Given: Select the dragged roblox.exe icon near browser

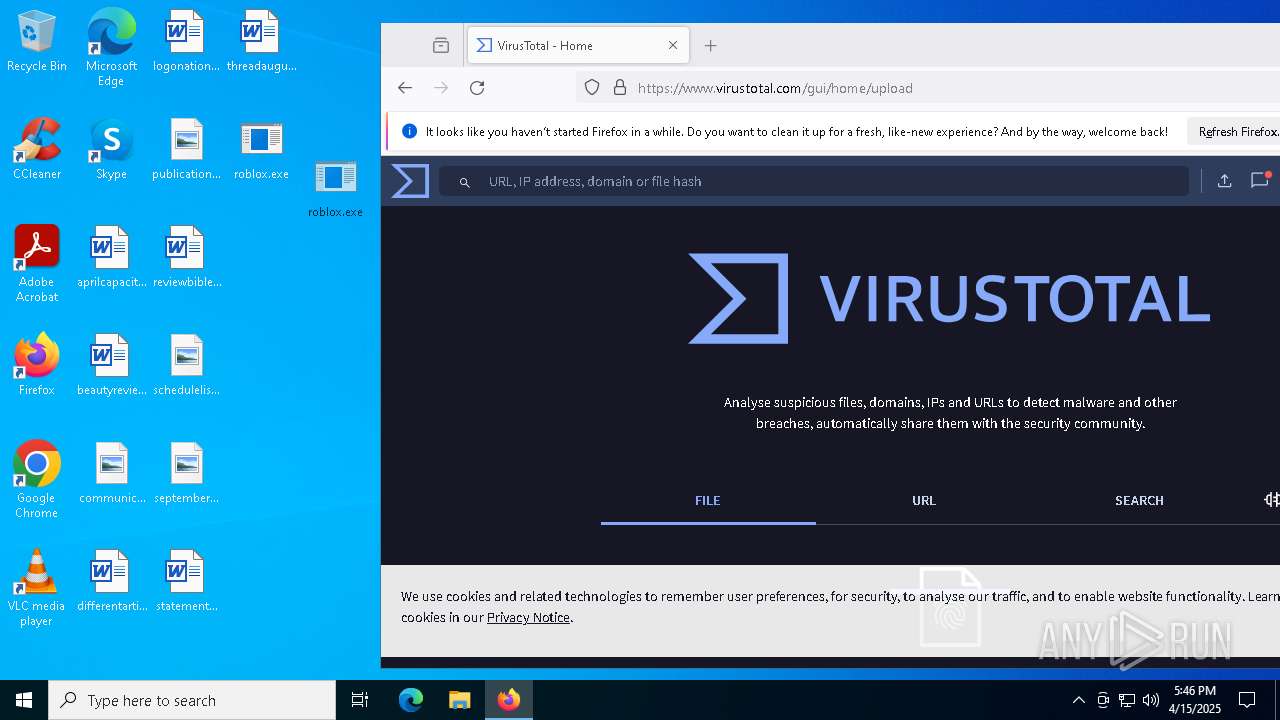Looking at the screenshot, I should (x=335, y=188).
